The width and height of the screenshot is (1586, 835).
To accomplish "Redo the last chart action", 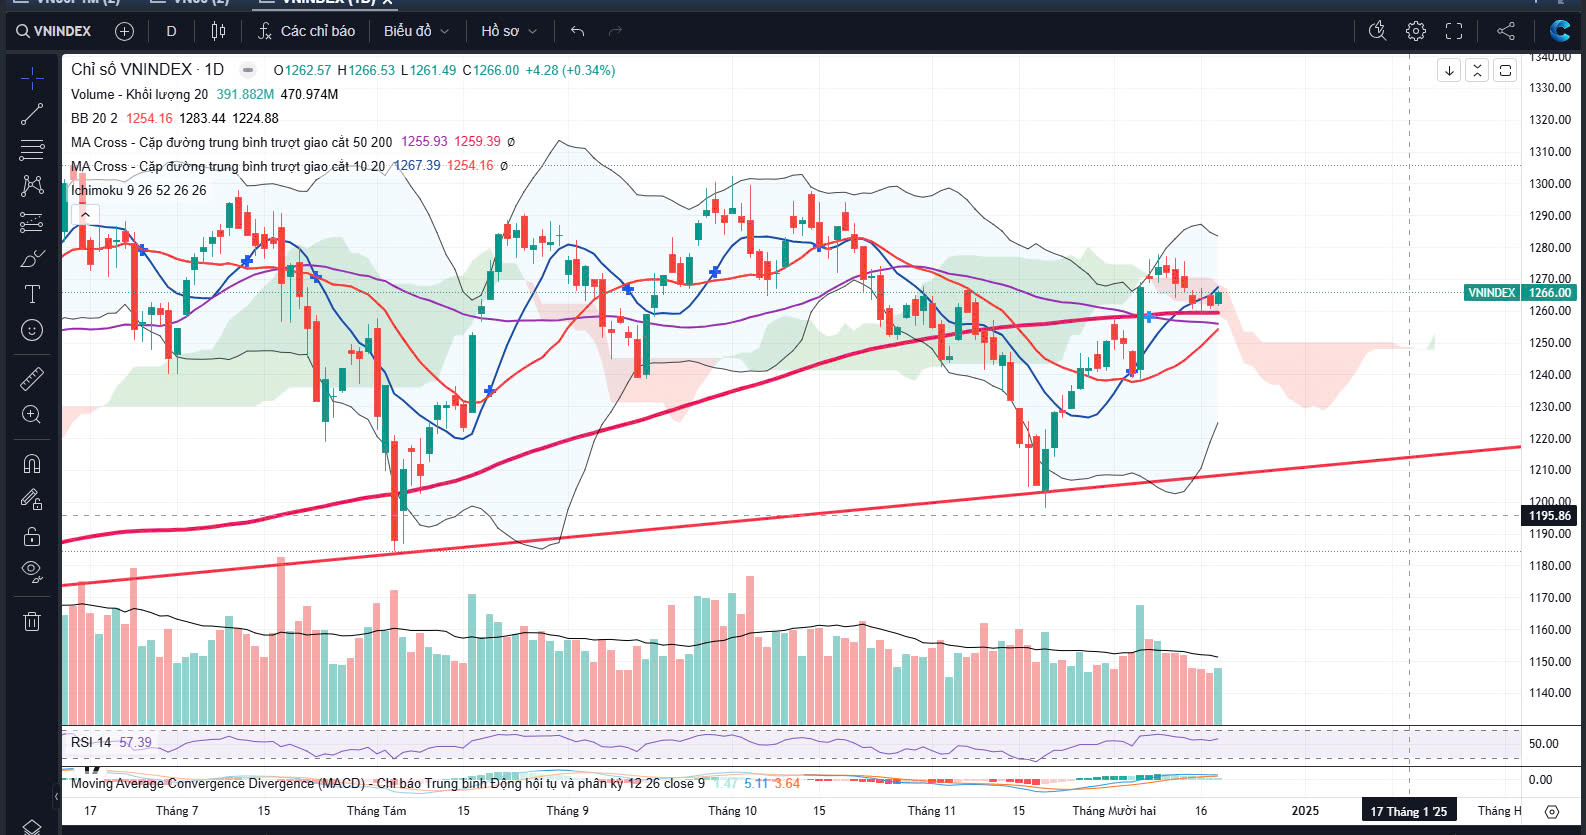I will 615,31.
